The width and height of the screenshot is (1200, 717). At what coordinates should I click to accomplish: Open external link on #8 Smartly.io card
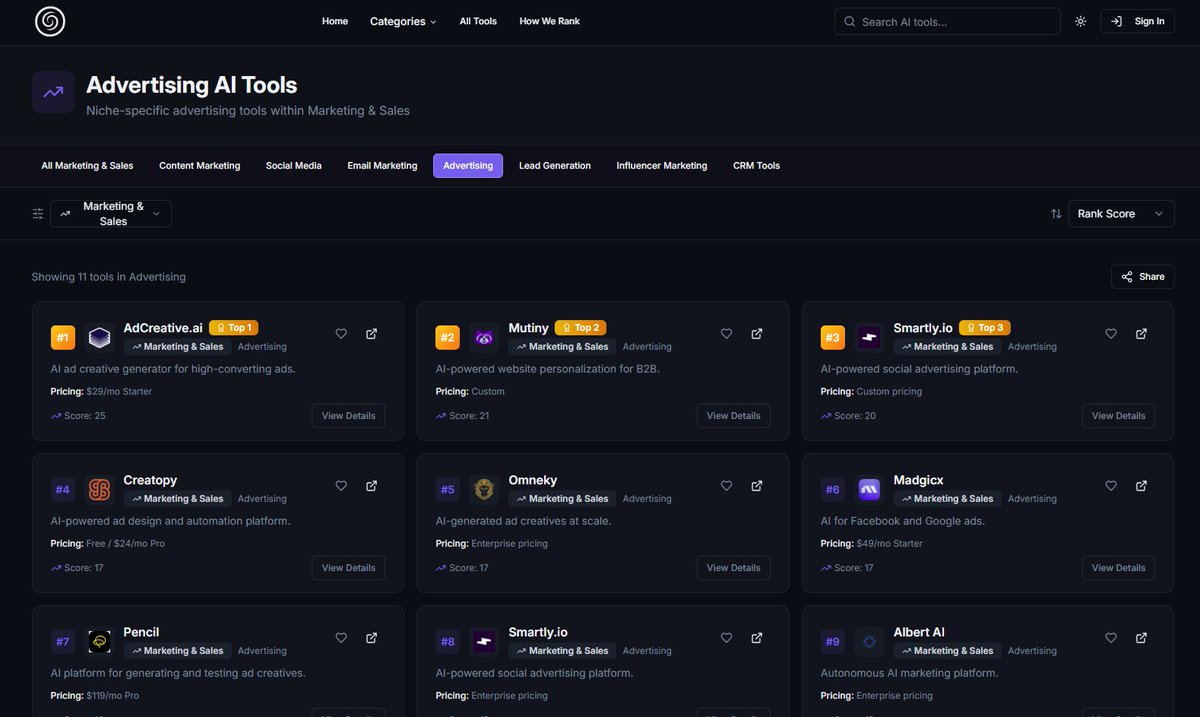[757, 638]
